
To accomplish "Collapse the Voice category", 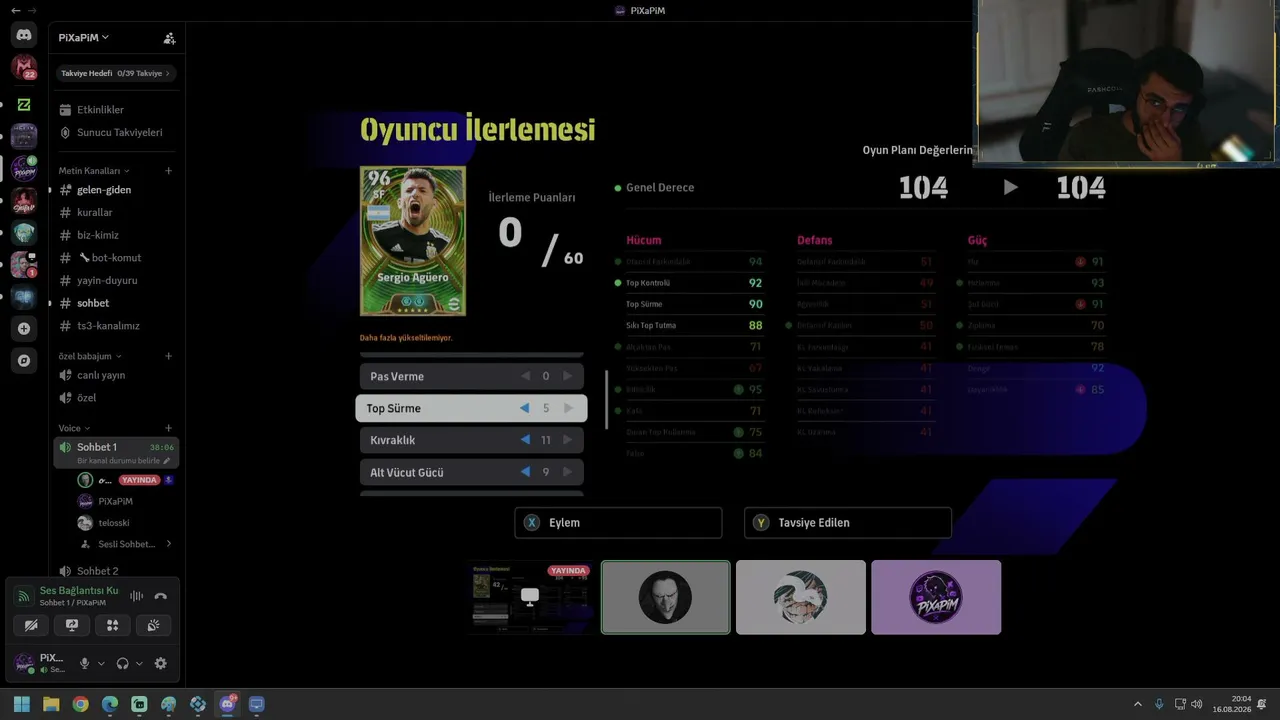I will point(74,428).
